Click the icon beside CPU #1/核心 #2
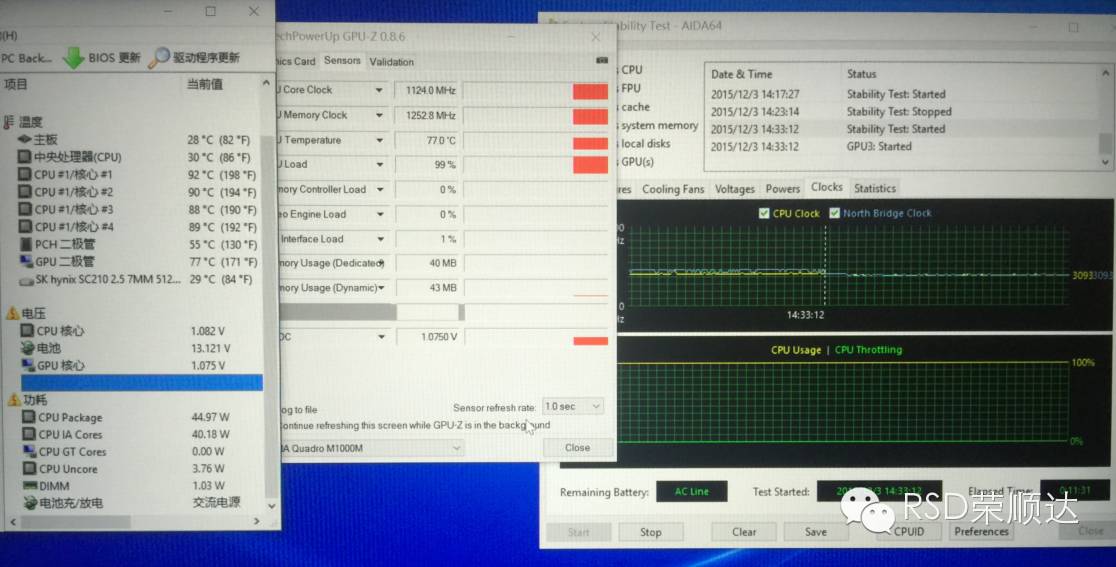Image resolution: width=1116 pixels, height=567 pixels. tap(25, 191)
